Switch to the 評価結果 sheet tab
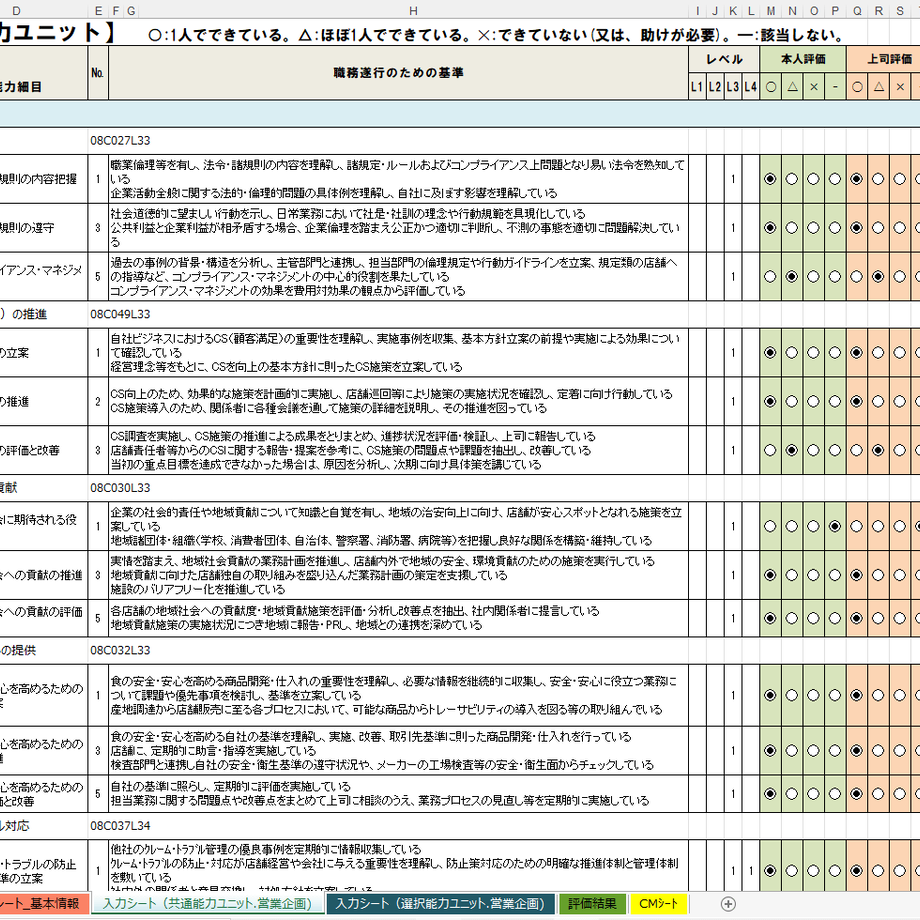The image size is (920, 920). pos(592,904)
